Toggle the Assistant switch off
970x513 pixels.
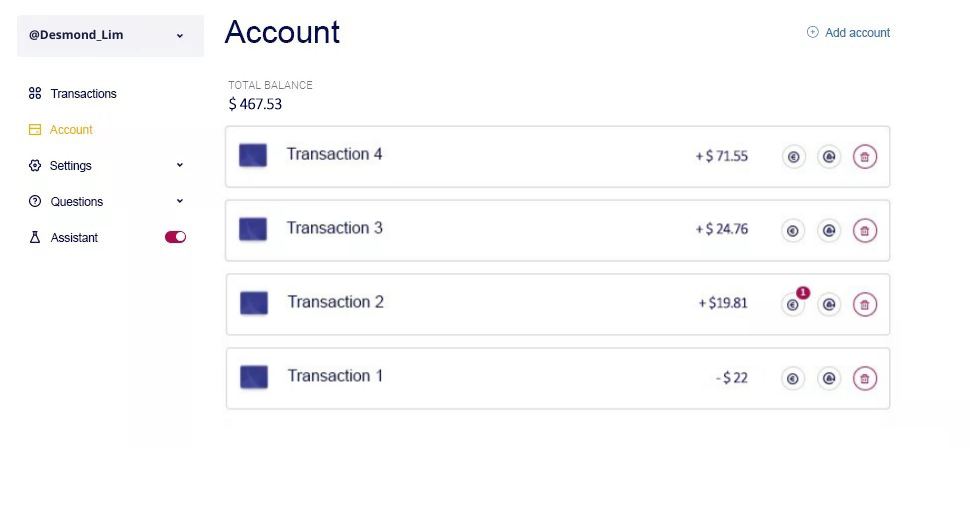click(175, 238)
